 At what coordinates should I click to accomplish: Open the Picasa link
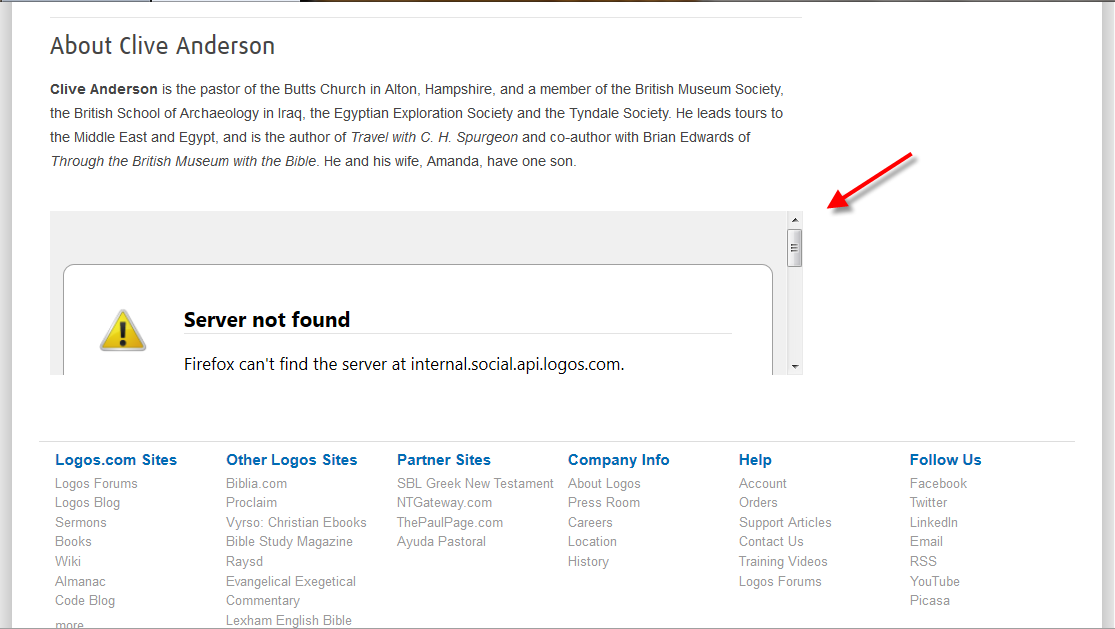click(929, 601)
